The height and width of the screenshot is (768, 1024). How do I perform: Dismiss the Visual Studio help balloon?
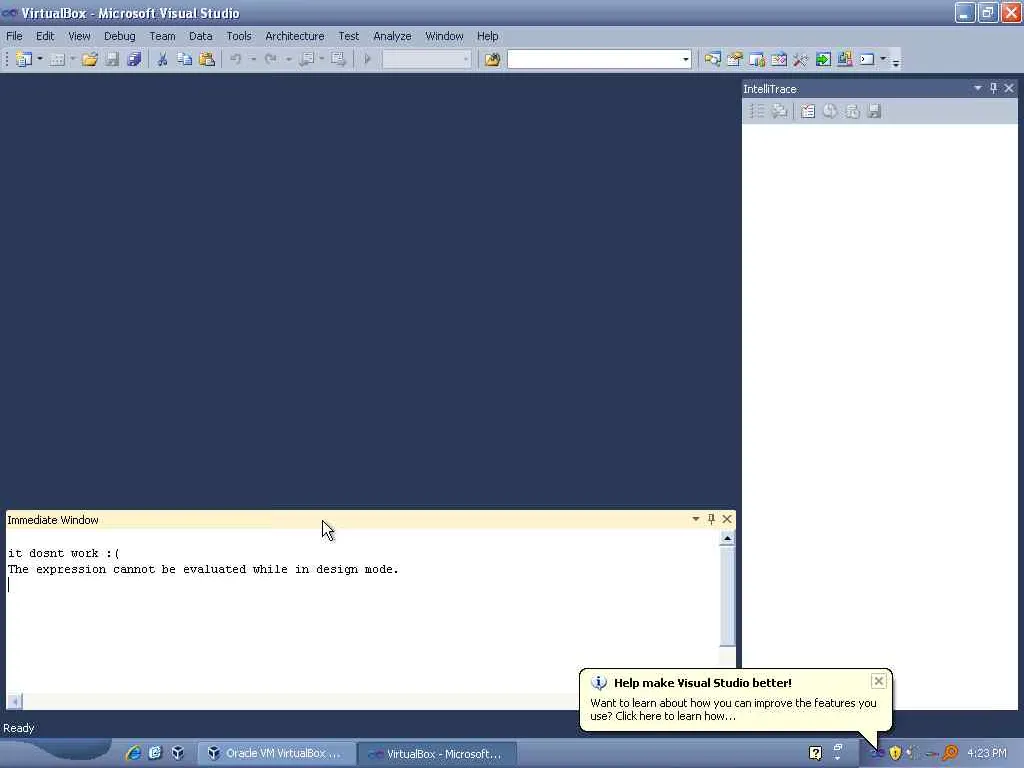878,681
